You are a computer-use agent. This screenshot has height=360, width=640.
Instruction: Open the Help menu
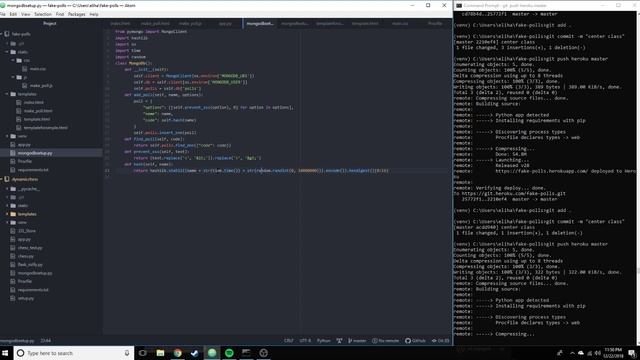[x=94, y=14]
